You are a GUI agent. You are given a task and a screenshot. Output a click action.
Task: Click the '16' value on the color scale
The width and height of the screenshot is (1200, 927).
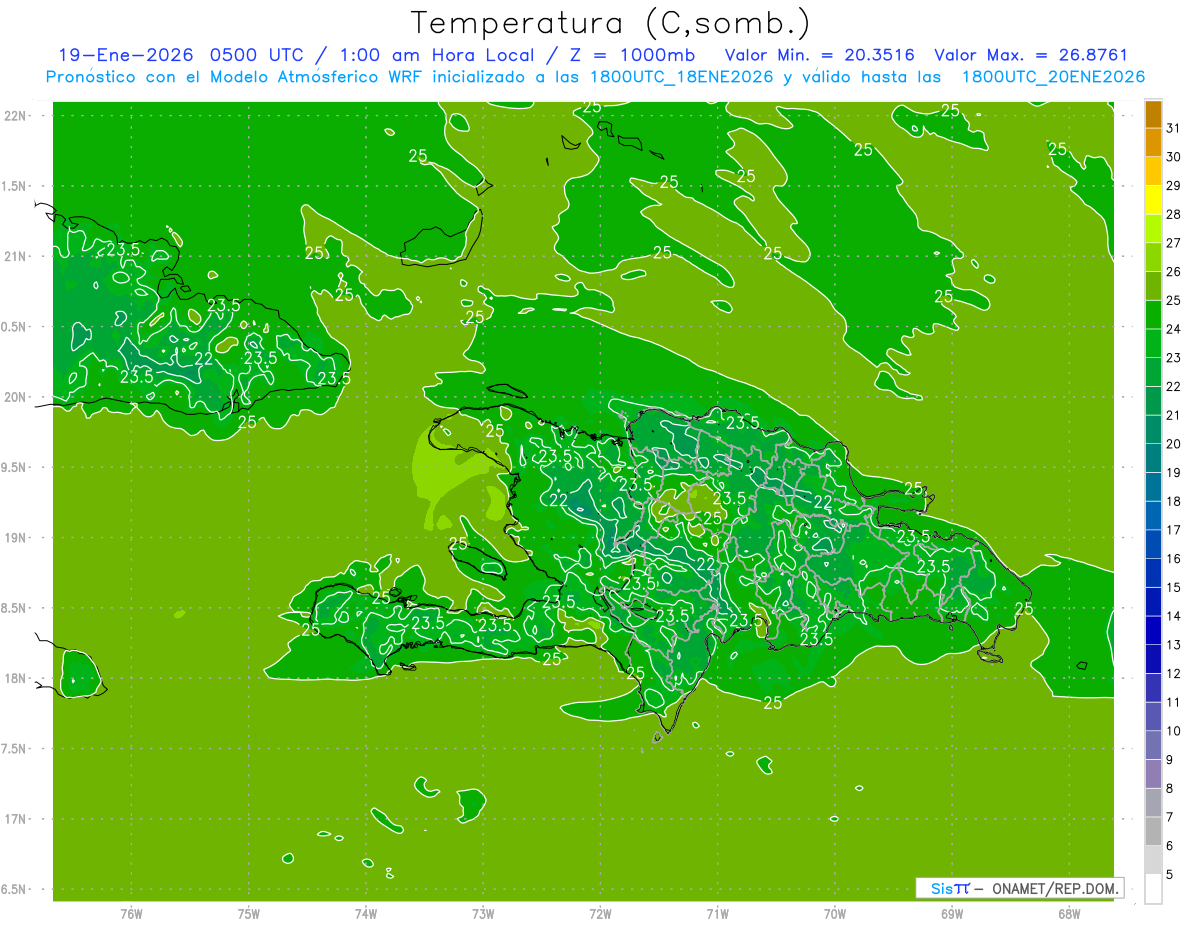(x=1174, y=559)
